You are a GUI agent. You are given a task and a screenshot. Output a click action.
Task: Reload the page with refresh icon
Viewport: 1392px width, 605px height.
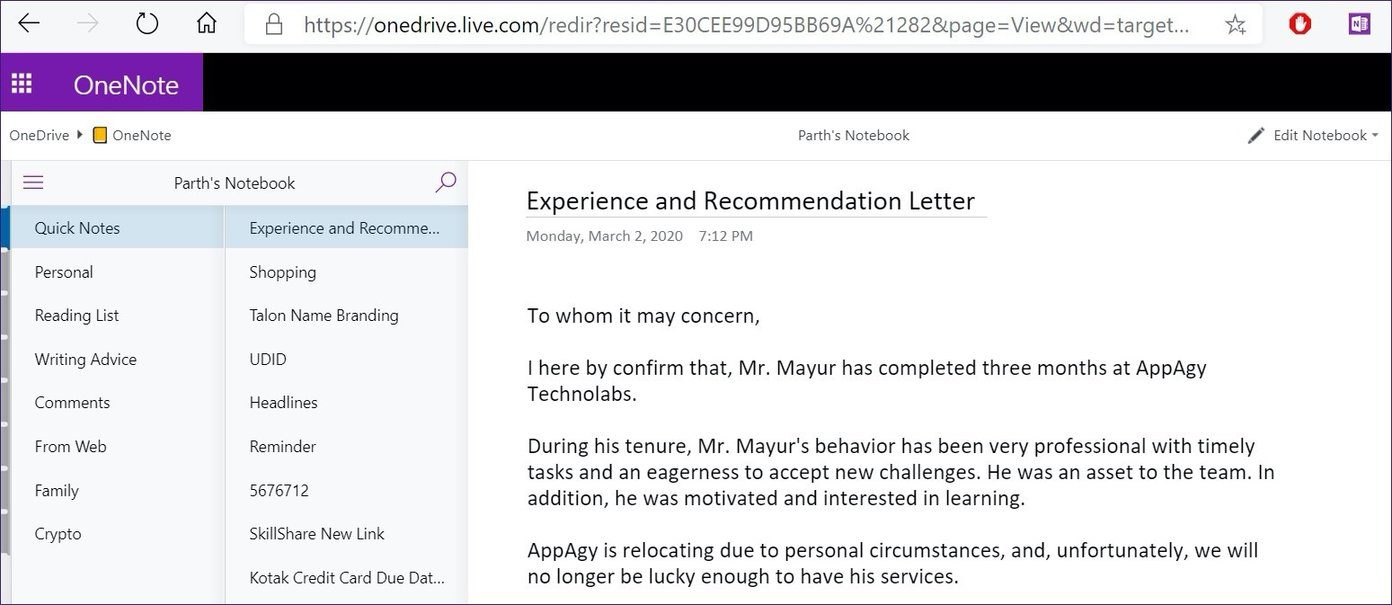tap(147, 24)
